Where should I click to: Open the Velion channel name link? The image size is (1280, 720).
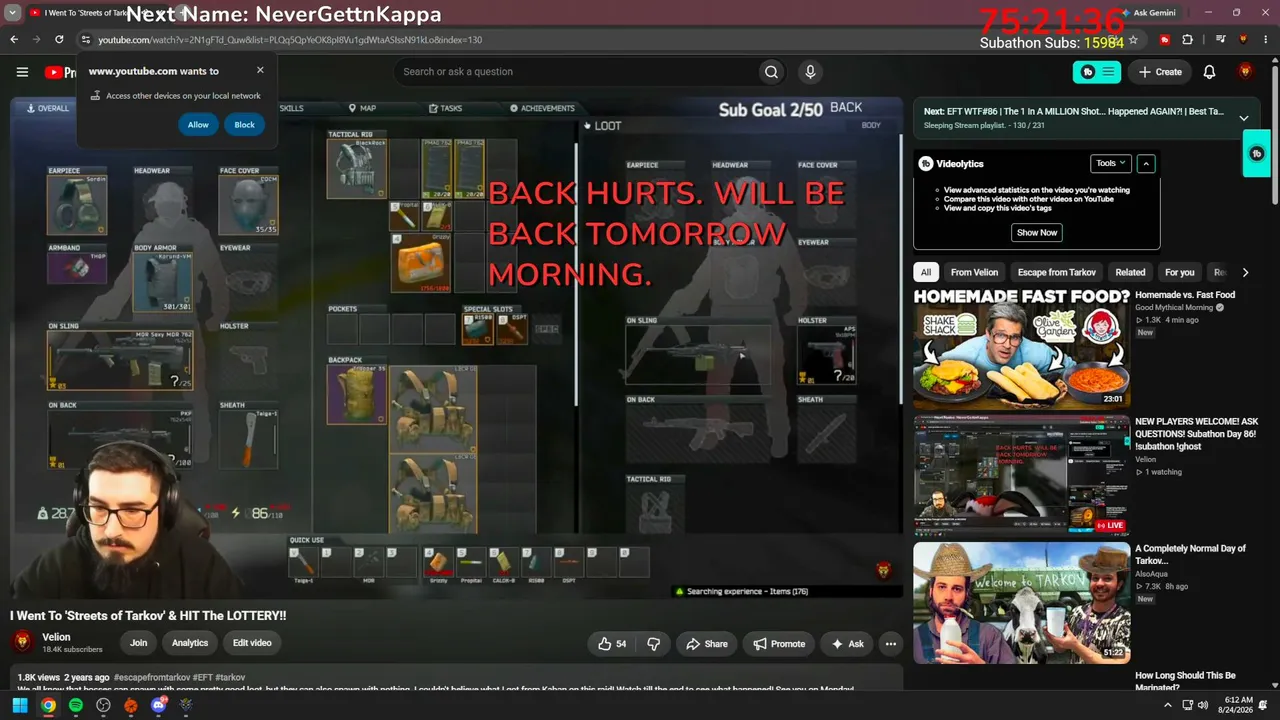coord(56,637)
